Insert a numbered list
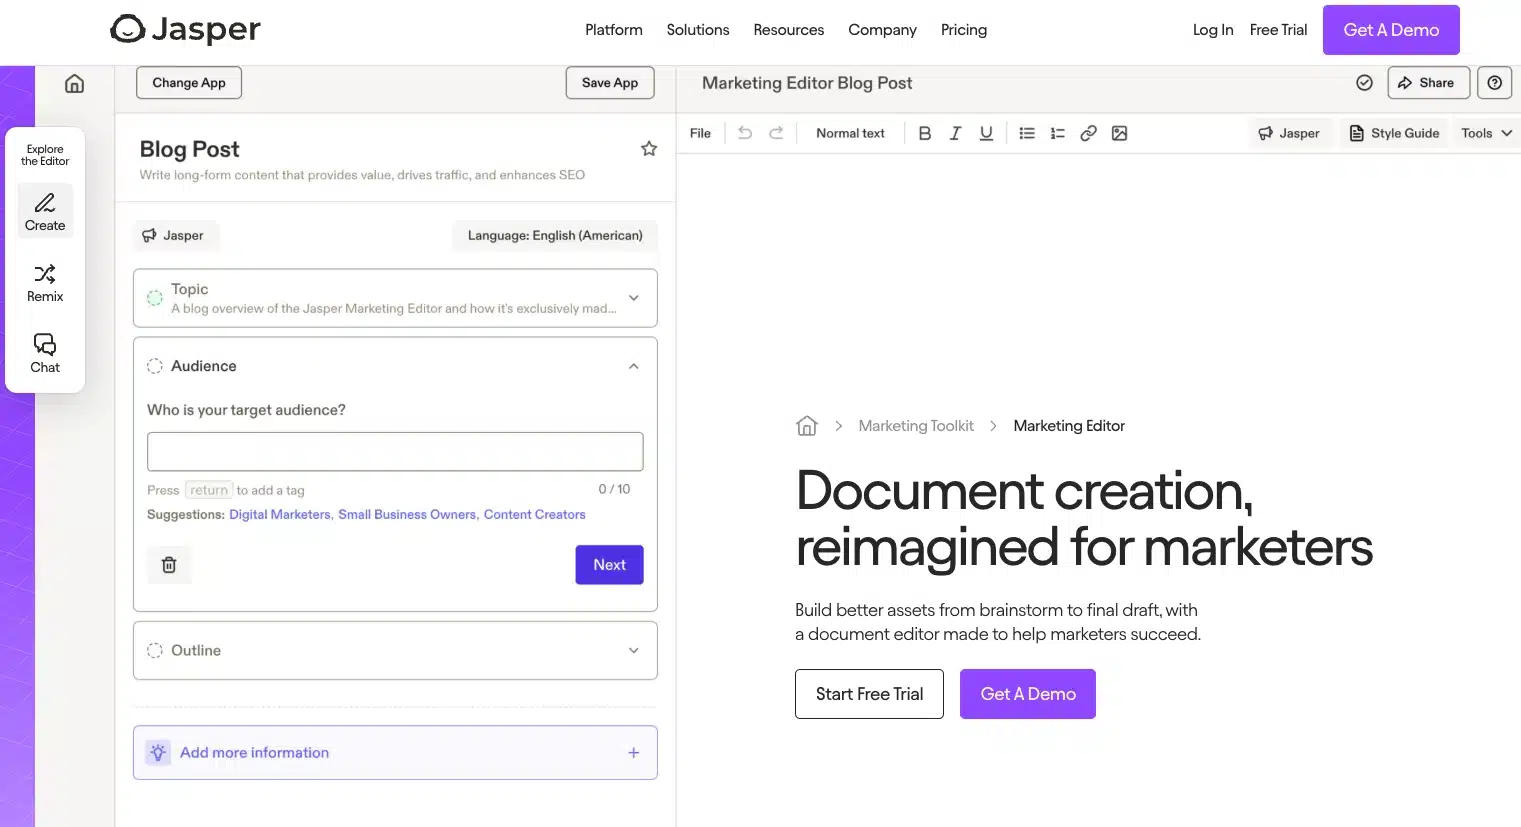This screenshot has height=827, width=1521. pyautogui.click(x=1058, y=133)
